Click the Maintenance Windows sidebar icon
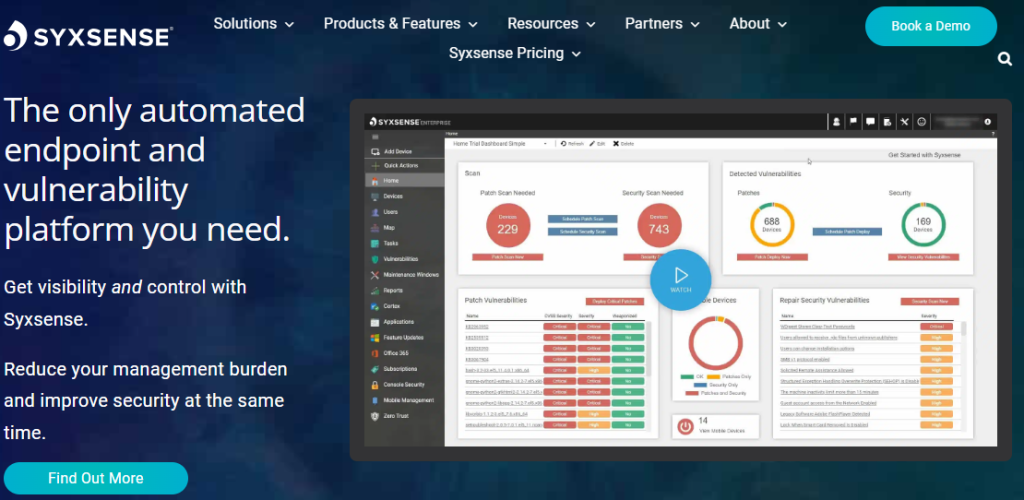Viewport: 1024px width, 500px height. click(x=374, y=274)
